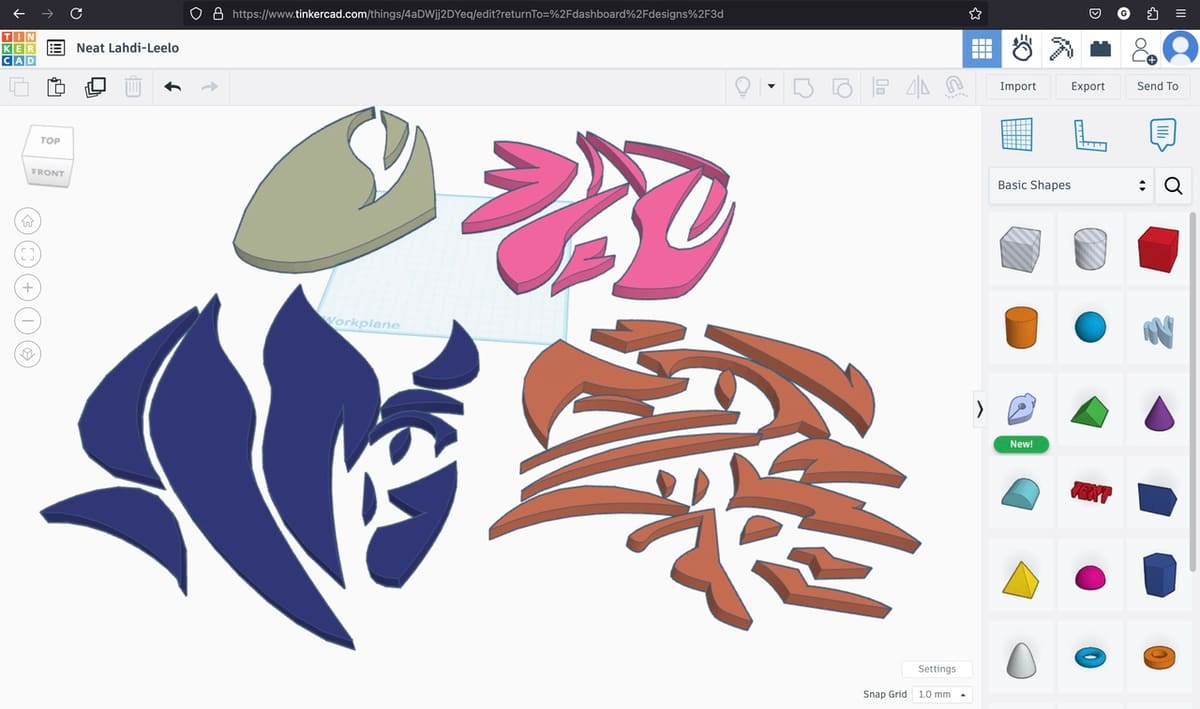
Task: Pick the yellow Pyramid shape
Action: pyautogui.click(x=1020, y=577)
